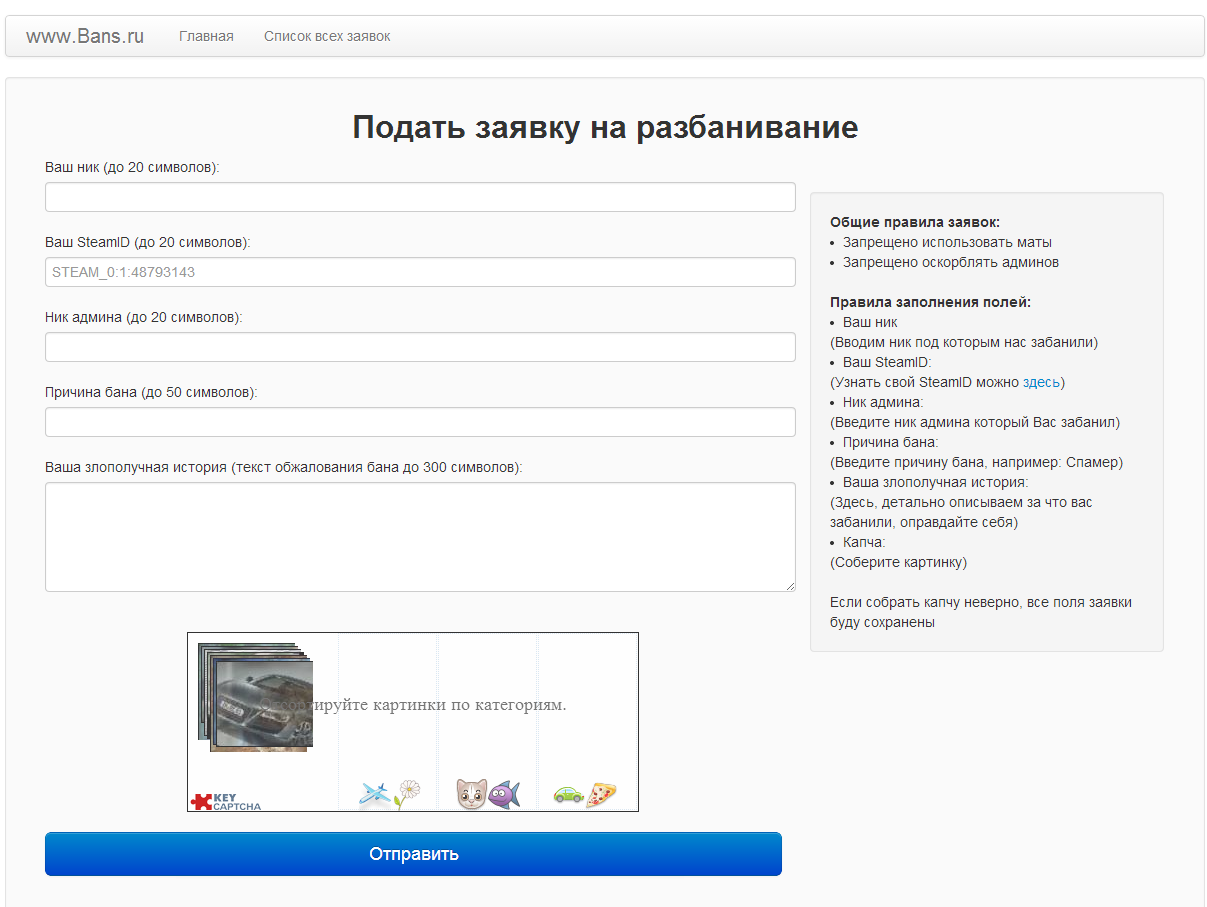This screenshot has height=907, width=1207.
Task: Open the Главная navigation item
Action: (x=206, y=36)
